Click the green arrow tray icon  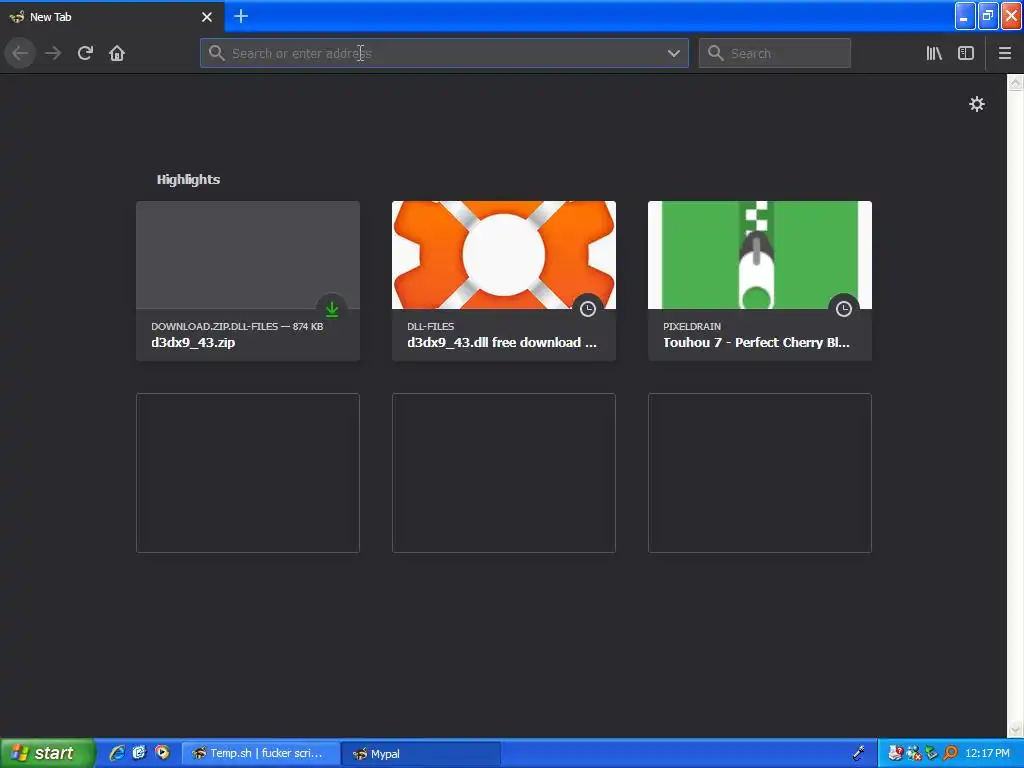click(x=932, y=753)
